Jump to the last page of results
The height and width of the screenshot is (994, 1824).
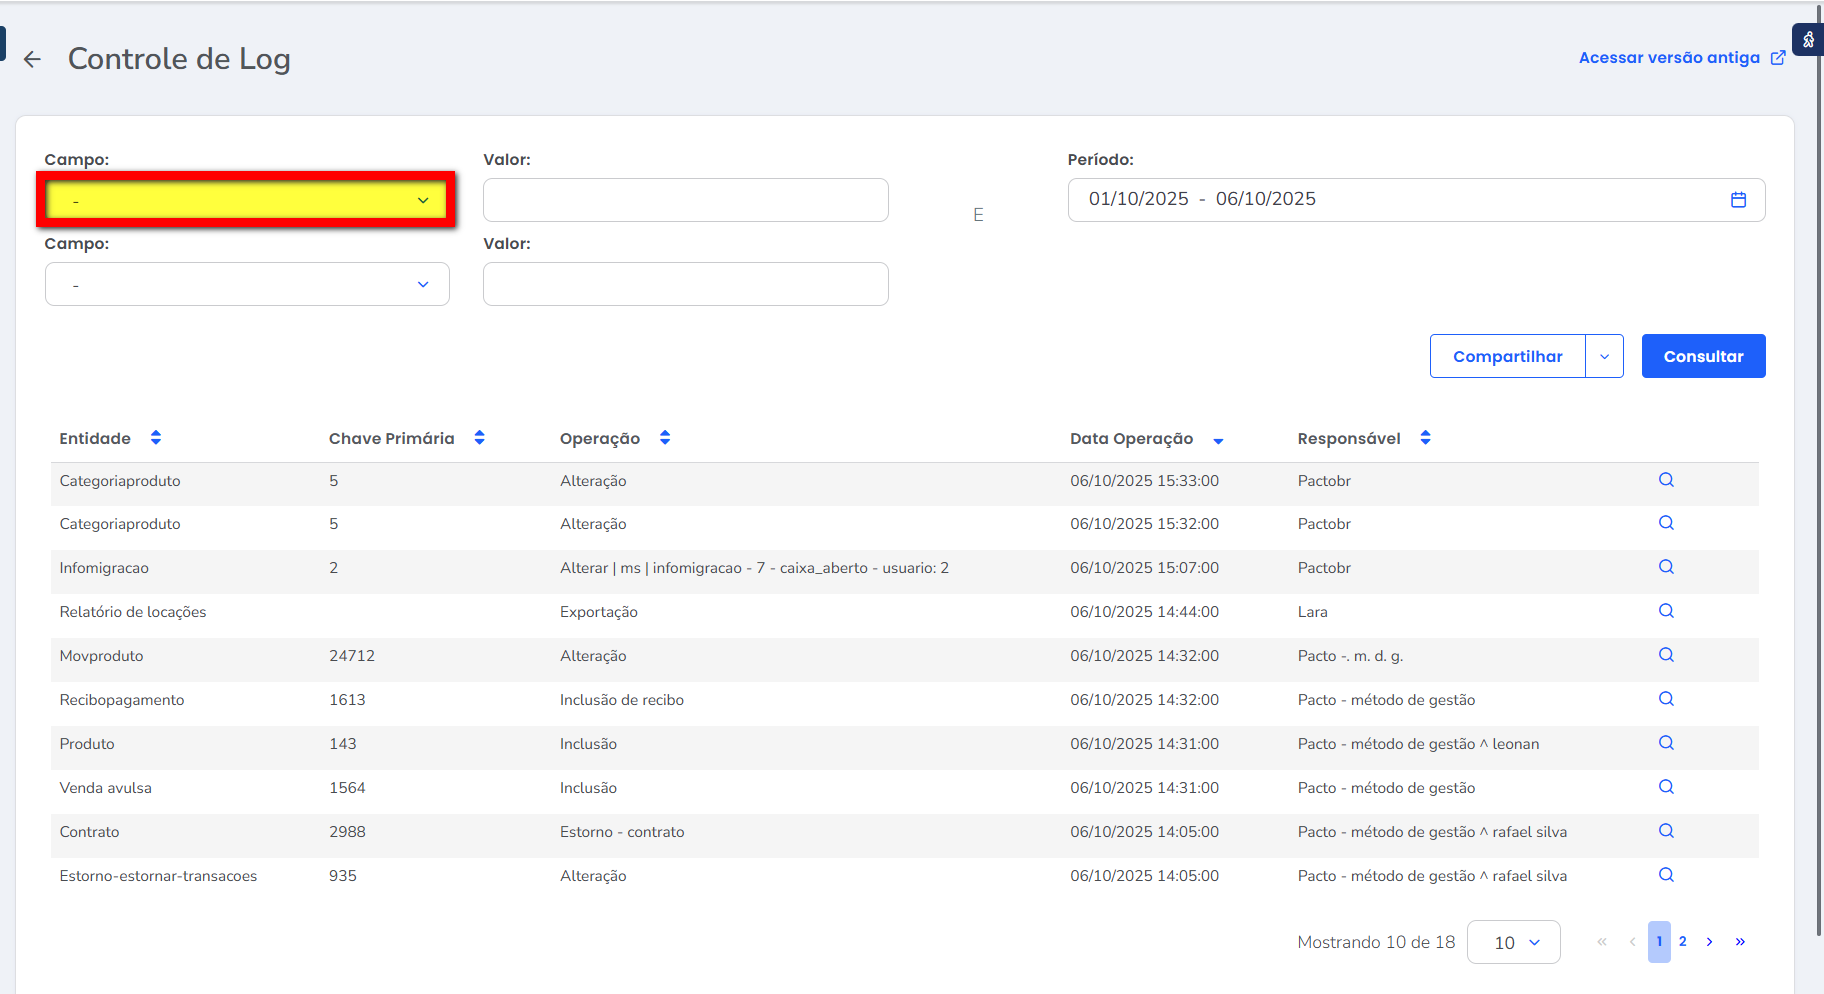click(x=1740, y=942)
